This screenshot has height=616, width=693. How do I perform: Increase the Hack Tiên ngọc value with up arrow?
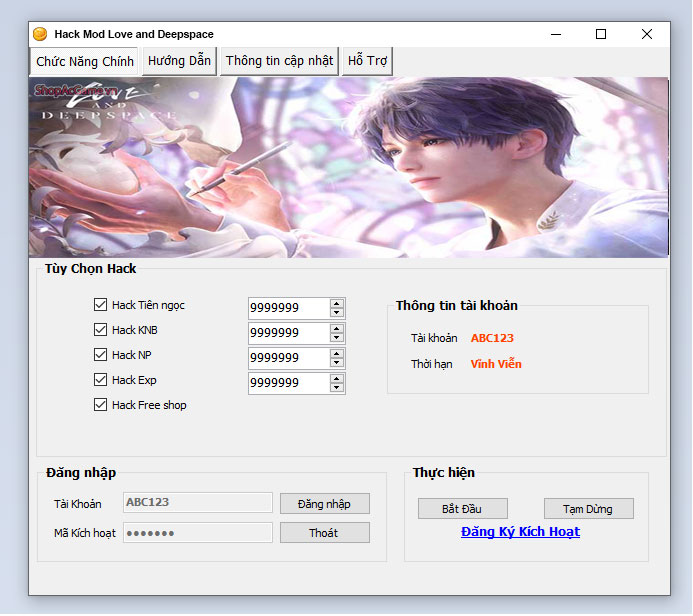[337, 304]
